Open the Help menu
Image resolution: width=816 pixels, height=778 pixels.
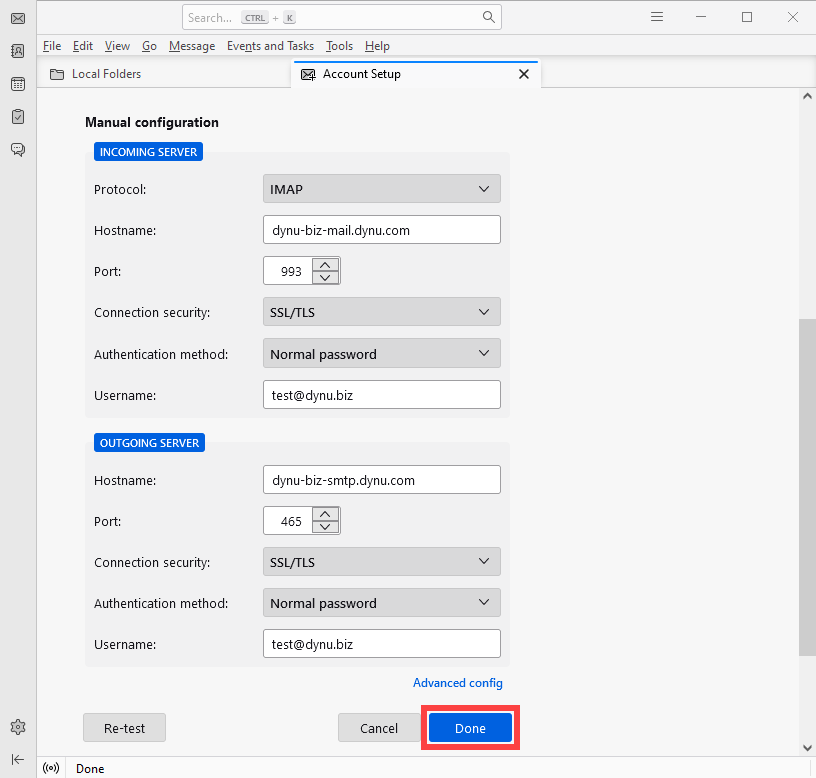pyautogui.click(x=377, y=46)
